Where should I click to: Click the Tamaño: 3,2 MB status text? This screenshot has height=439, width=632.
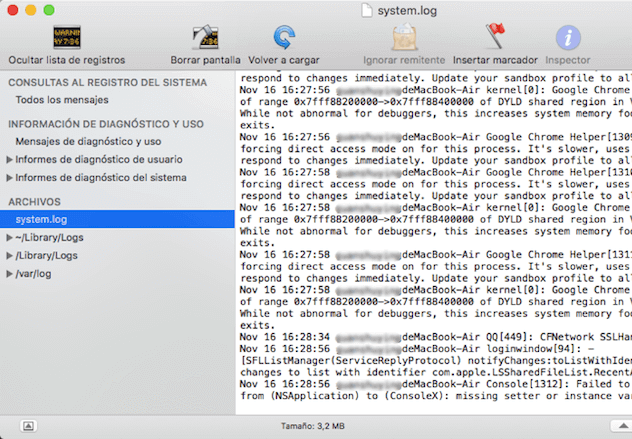pyautogui.click(x=313, y=426)
